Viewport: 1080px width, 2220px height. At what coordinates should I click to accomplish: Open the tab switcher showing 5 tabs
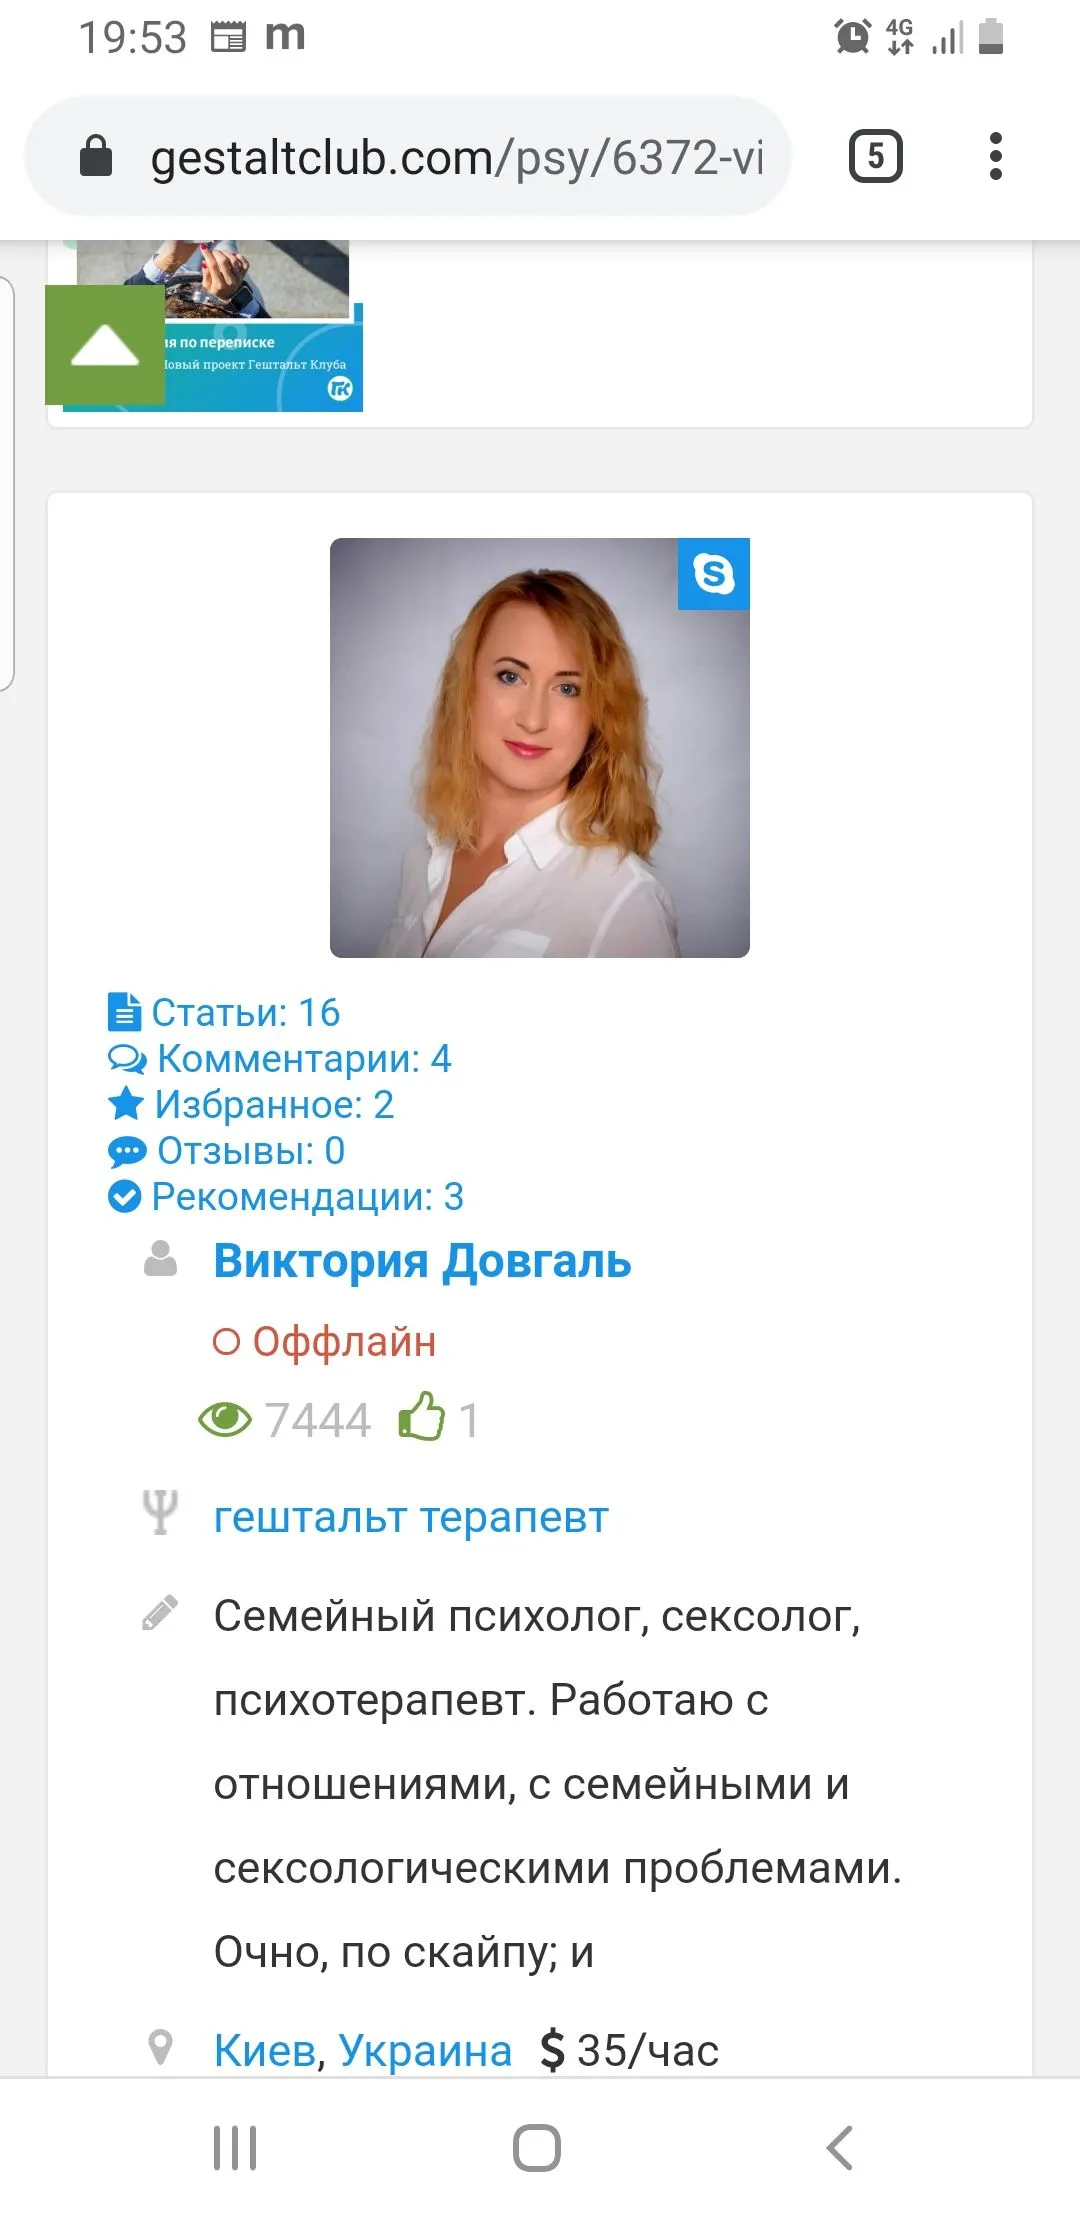(x=876, y=157)
